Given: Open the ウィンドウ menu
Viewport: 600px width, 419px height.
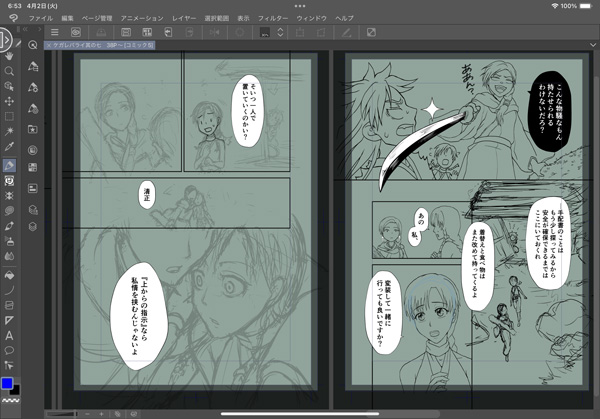Looking at the screenshot, I should coord(310,18).
